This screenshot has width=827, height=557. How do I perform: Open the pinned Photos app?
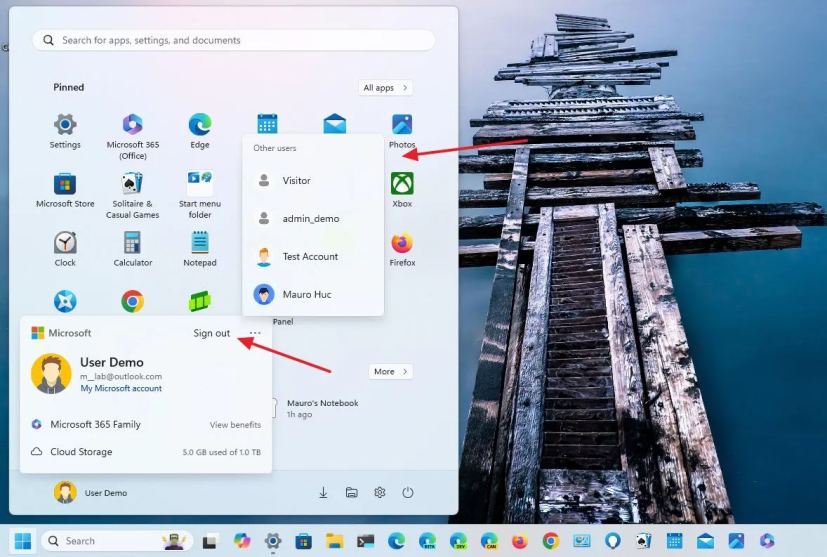click(x=402, y=131)
